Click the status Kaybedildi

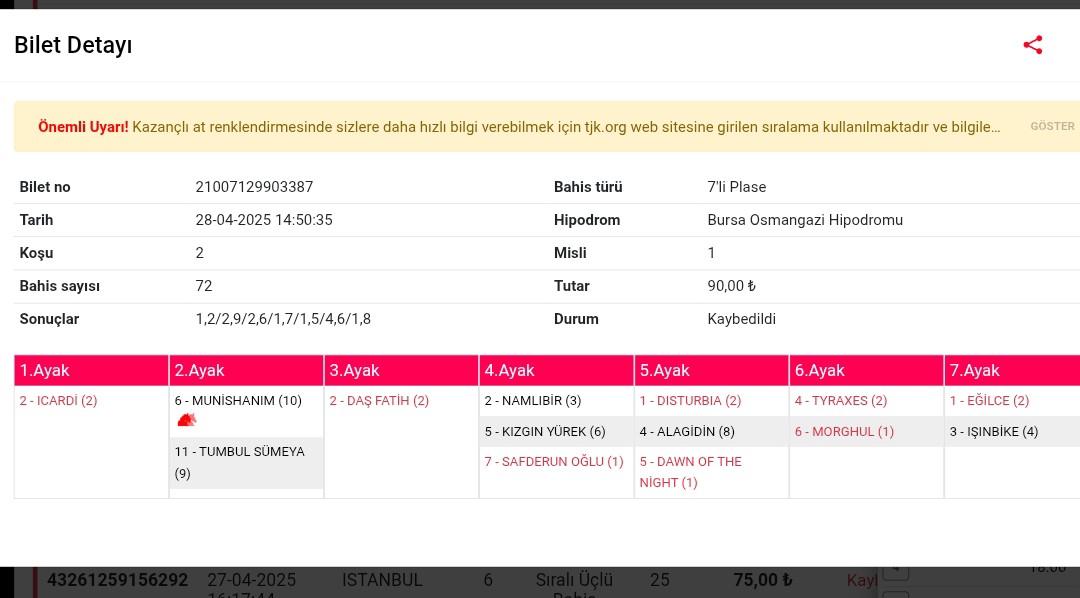pyautogui.click(x=741, y=319)
